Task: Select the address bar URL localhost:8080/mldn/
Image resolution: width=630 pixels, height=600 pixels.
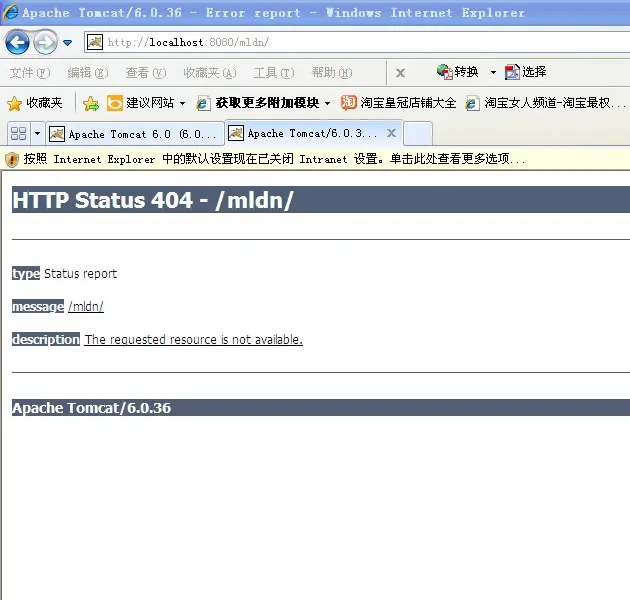Action: point(188,42)
